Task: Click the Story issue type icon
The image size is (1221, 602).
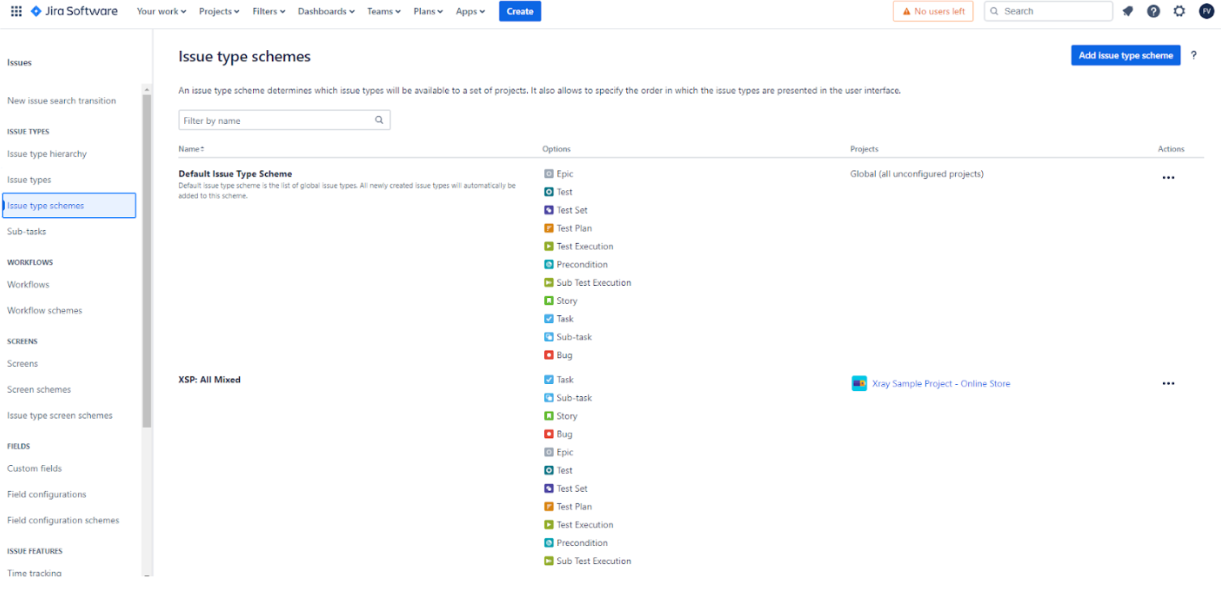Action: (547, 300)
